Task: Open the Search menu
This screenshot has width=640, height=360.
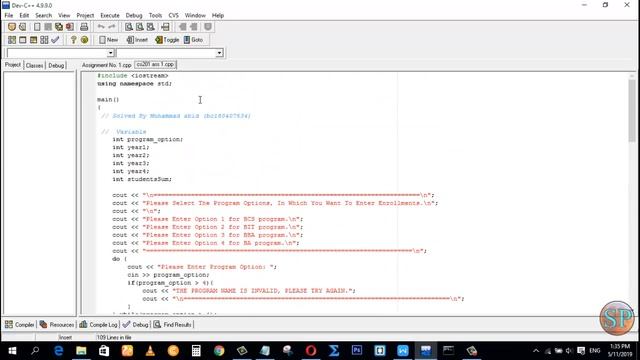Action: coord(44,16)
